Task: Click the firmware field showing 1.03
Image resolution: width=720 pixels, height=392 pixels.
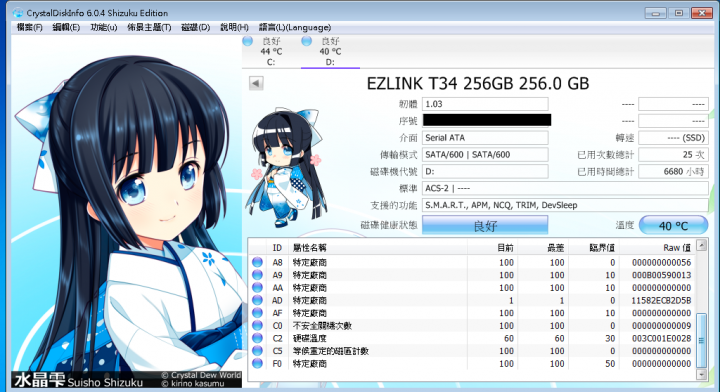Action: [485, 104]
